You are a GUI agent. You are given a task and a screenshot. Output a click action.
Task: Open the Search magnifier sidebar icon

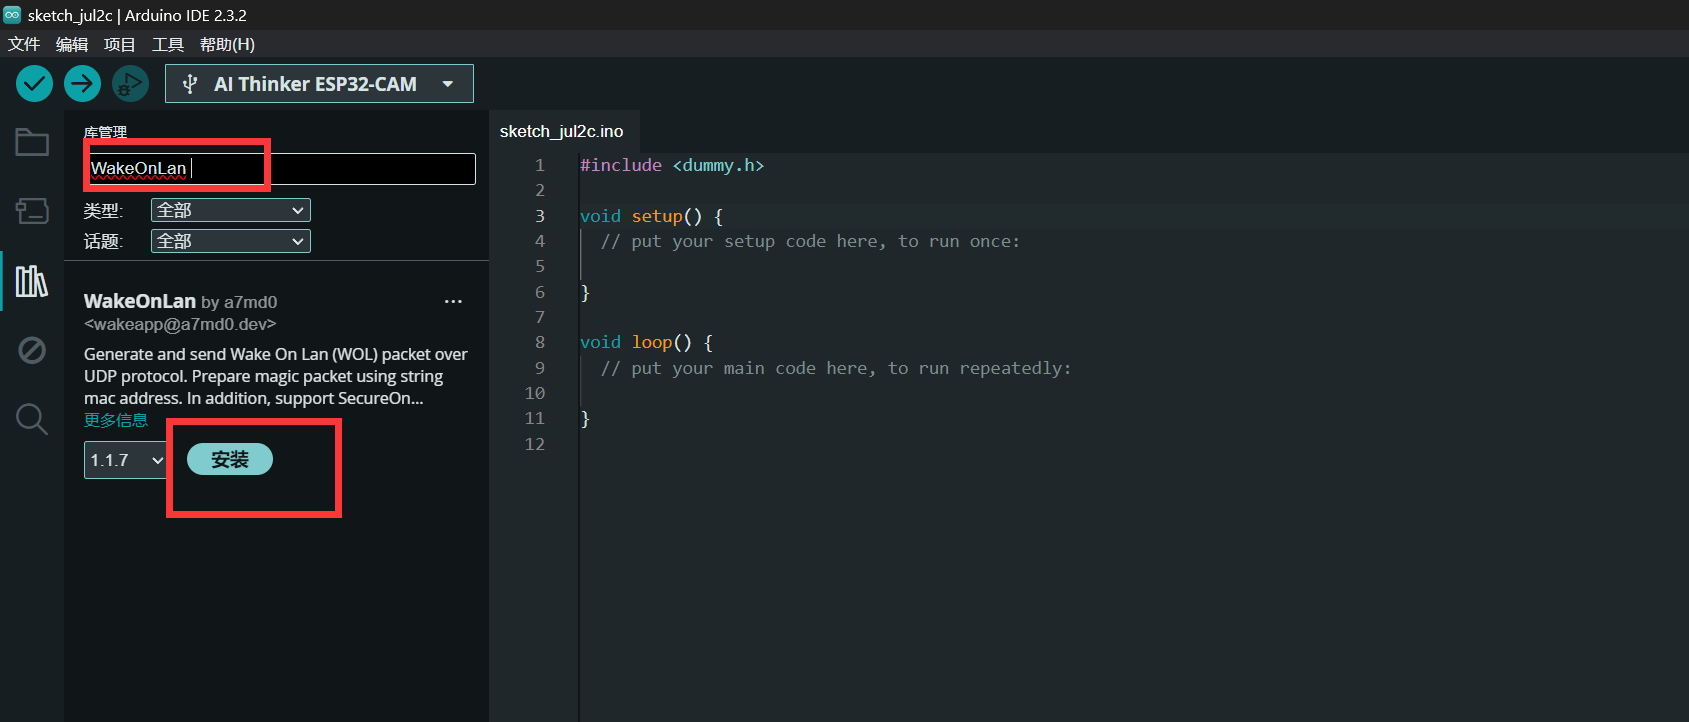pos(32,419)
